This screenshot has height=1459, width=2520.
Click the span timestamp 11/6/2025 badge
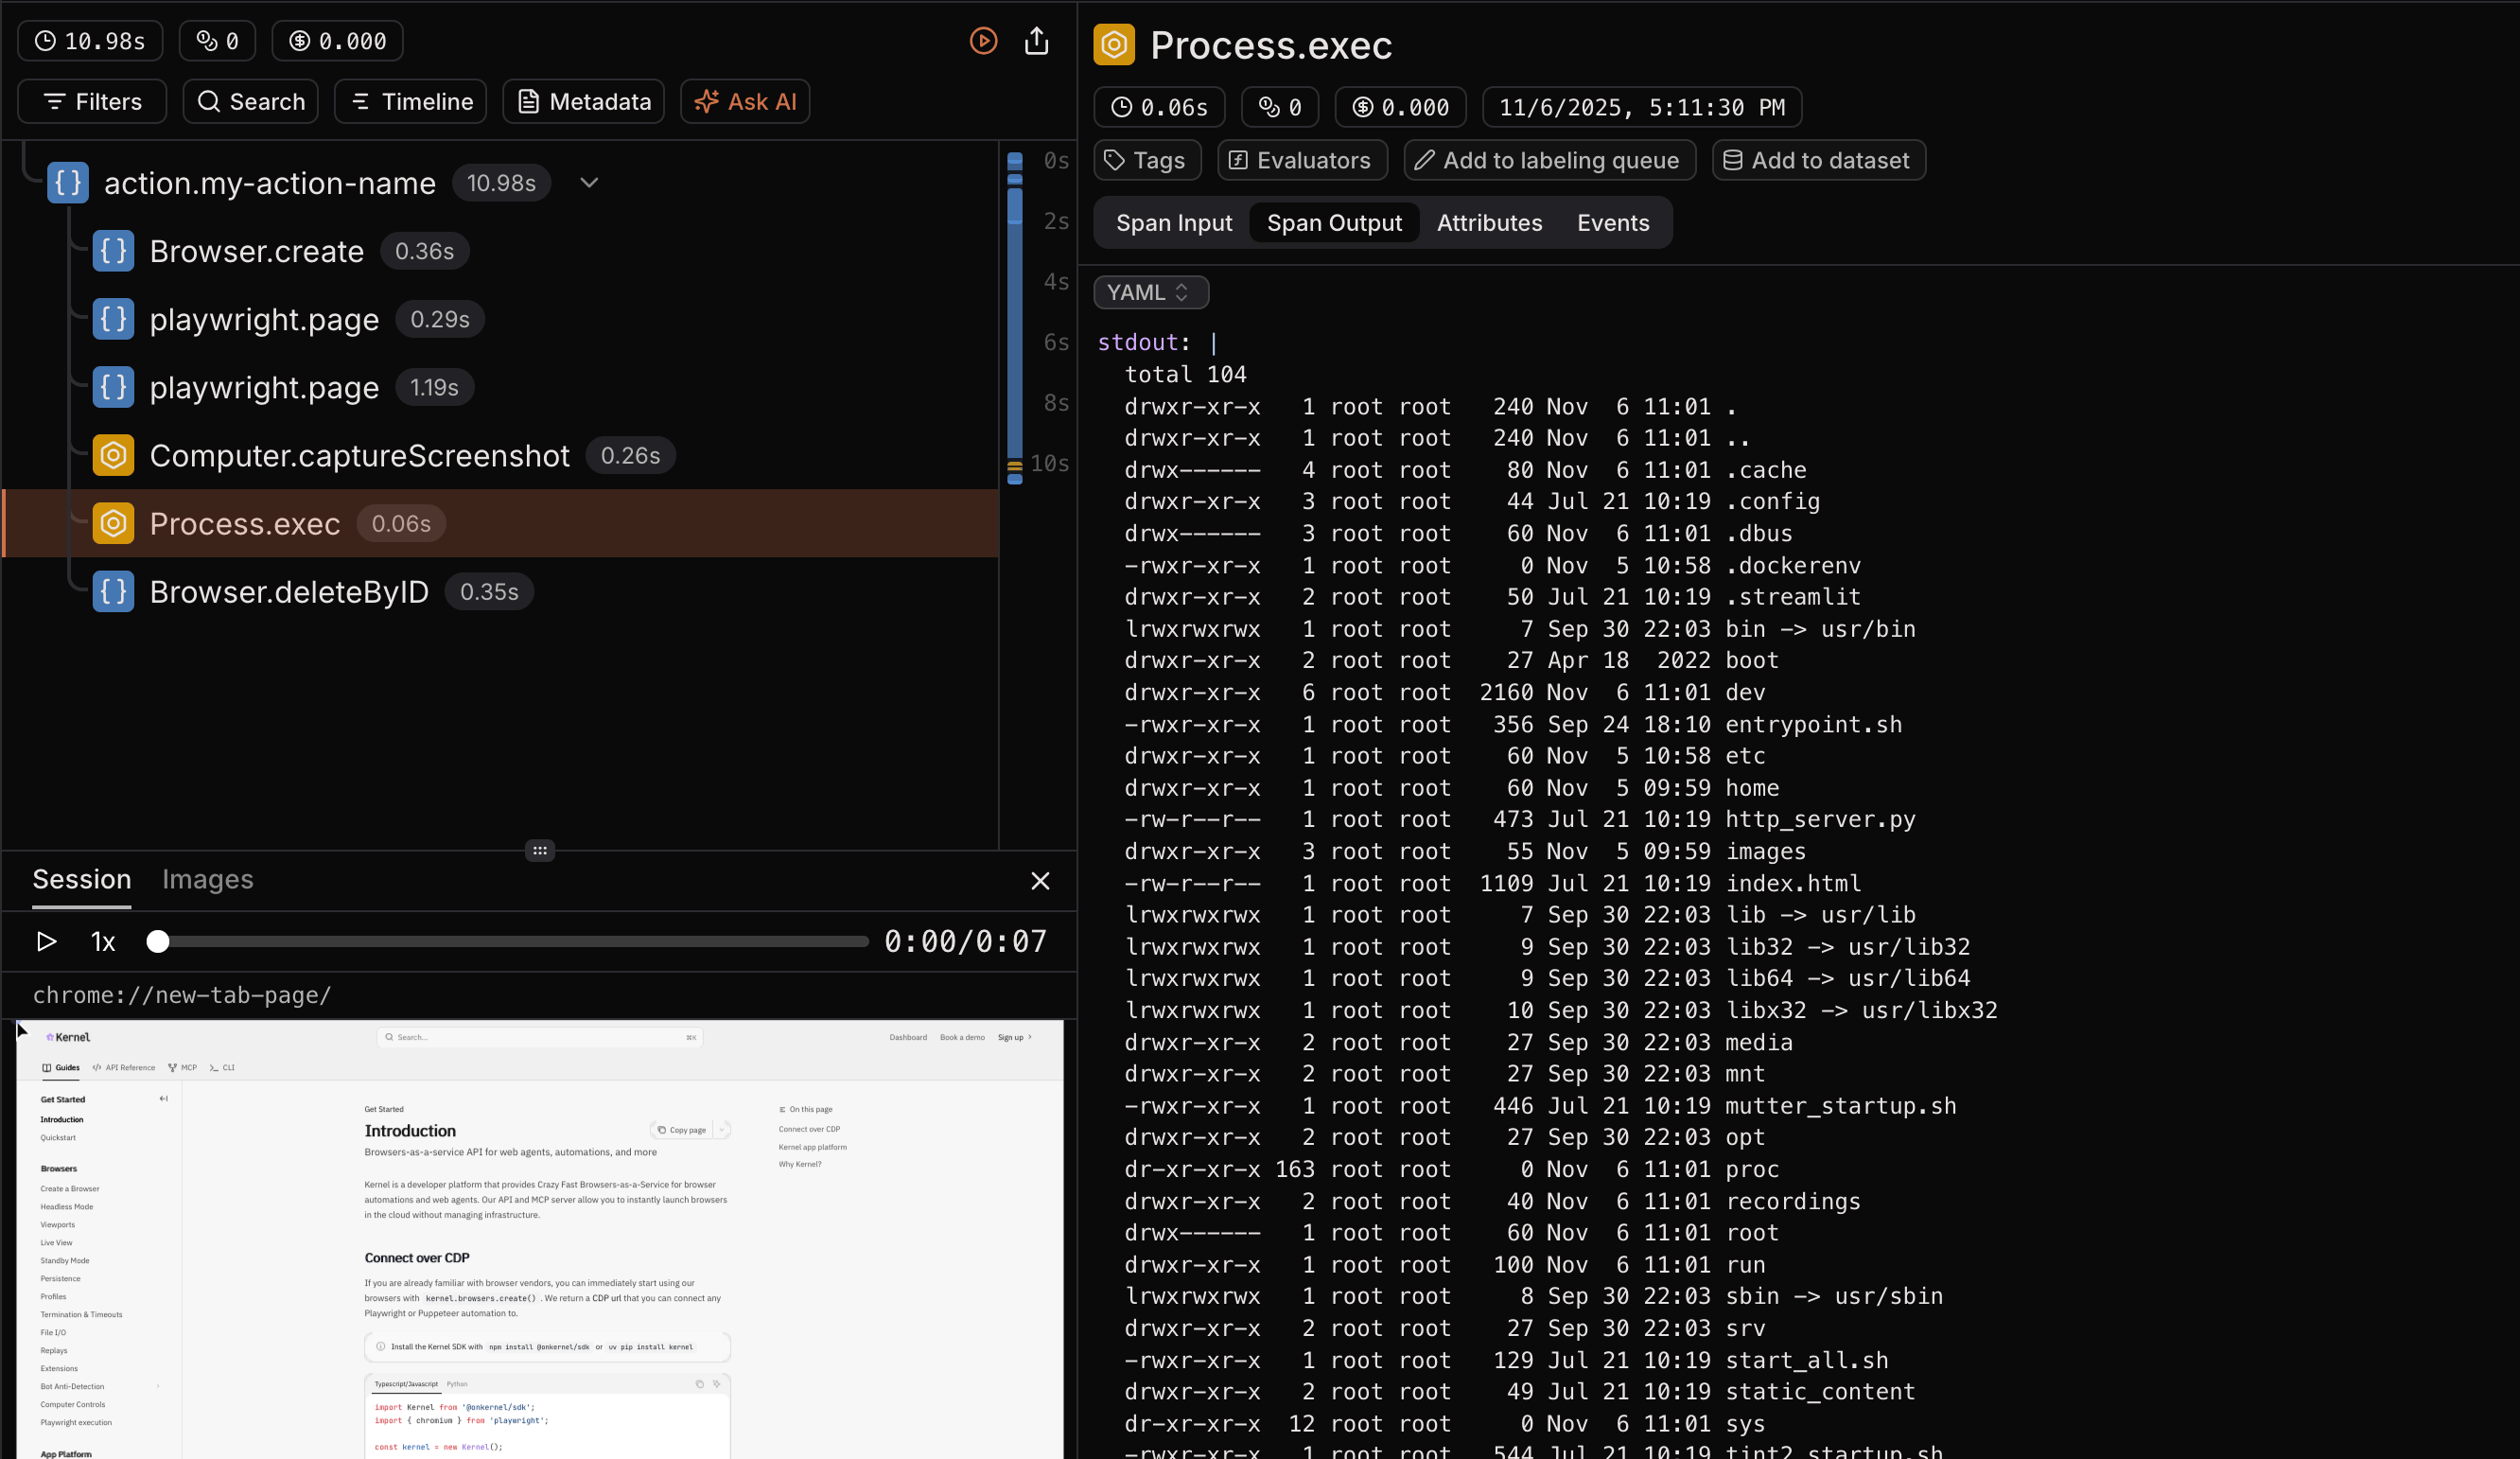1641,107
